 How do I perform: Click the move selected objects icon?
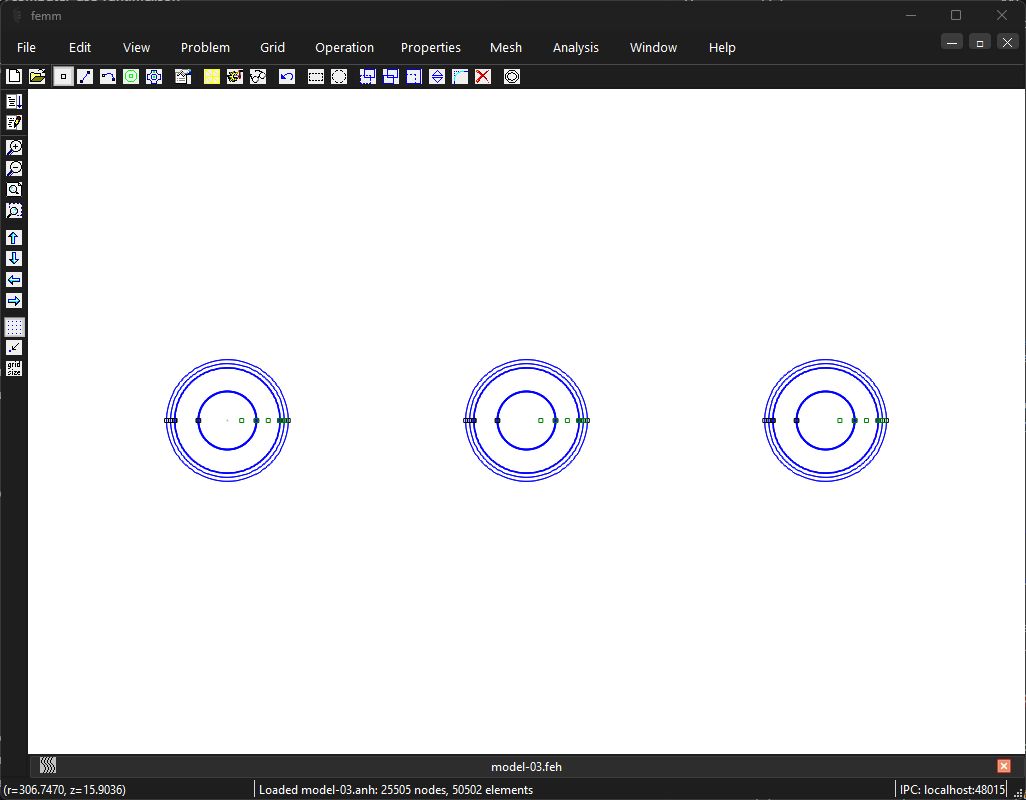[x=368, y=77]
